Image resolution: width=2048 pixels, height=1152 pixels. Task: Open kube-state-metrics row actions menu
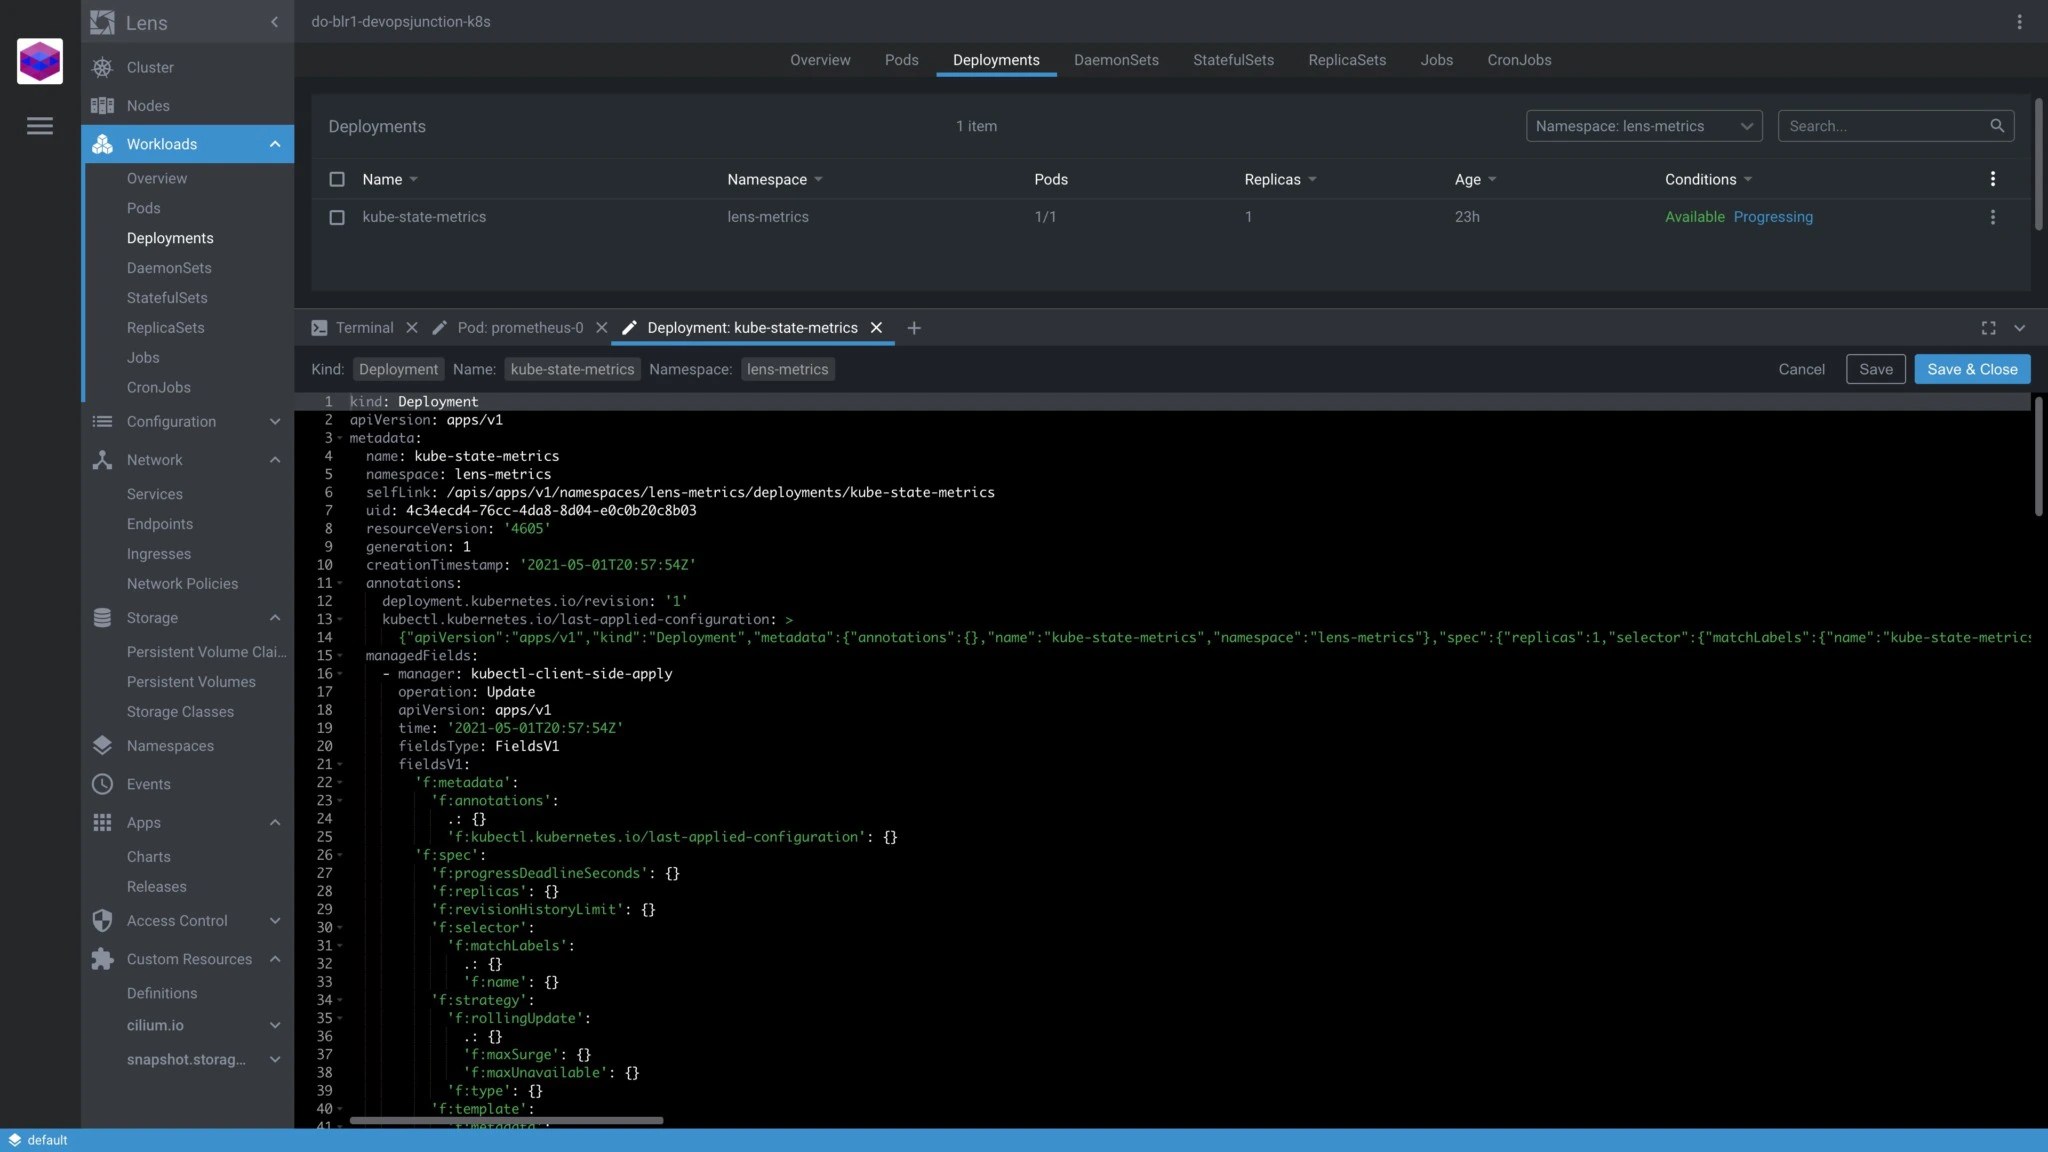(1992, 217)
